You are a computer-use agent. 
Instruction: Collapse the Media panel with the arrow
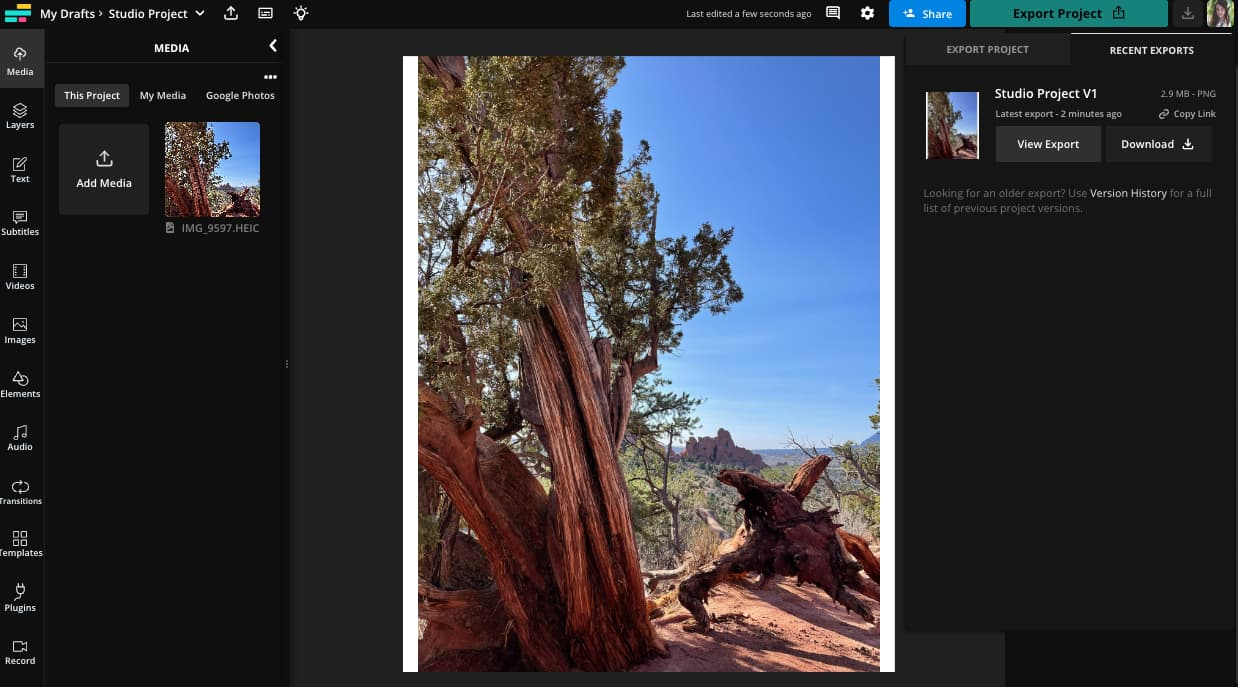click(273, 46)
